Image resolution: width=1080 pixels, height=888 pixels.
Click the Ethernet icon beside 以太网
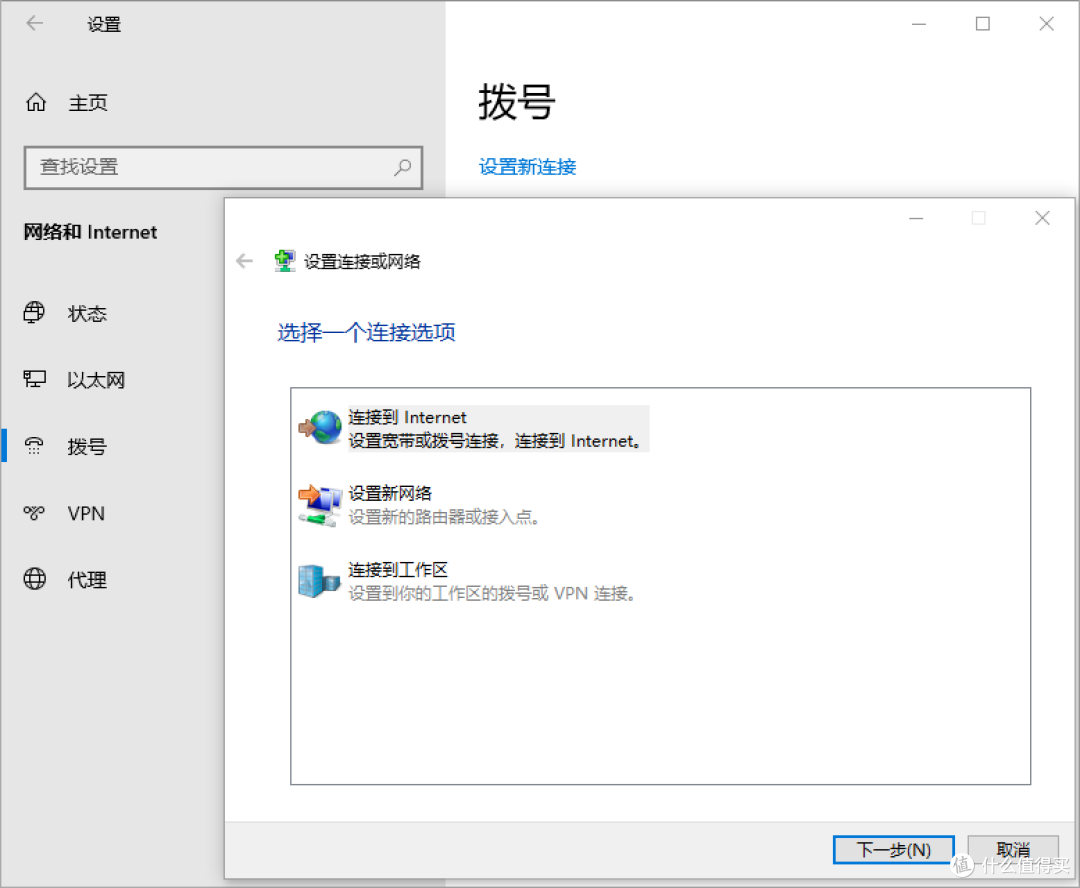pos(35,380)
